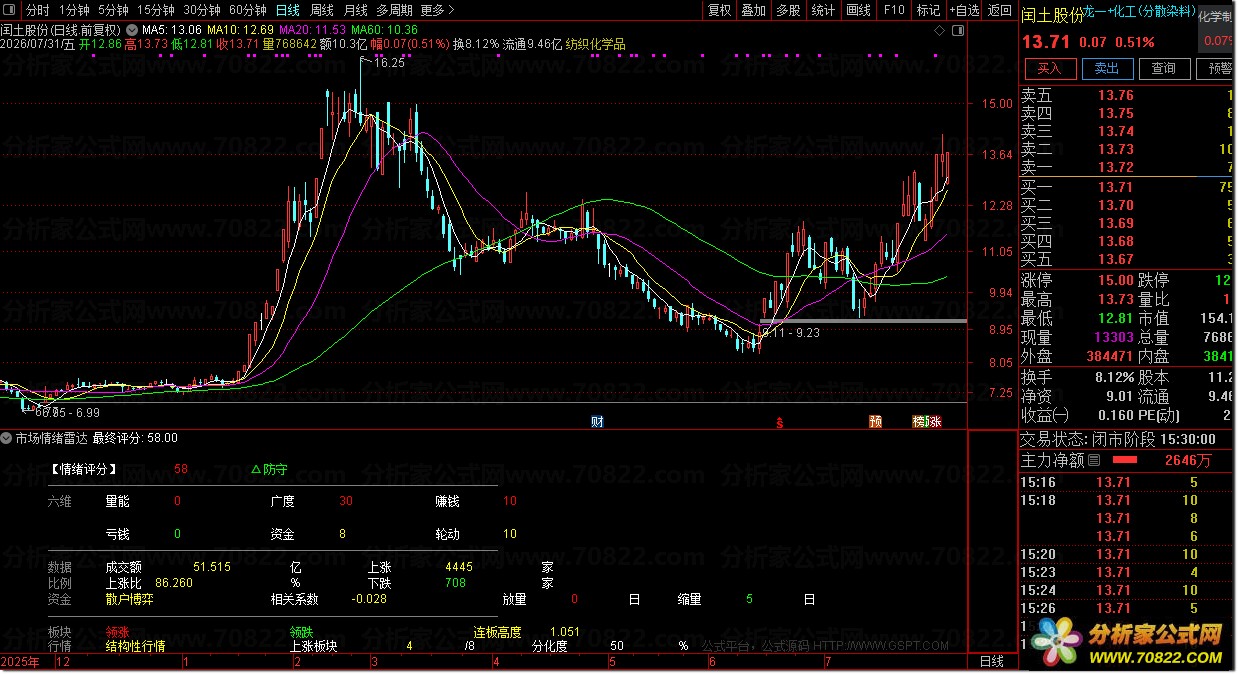The image size is (1239, 674).
Task: Click the 标记 mark button
Action: point(928,10)
